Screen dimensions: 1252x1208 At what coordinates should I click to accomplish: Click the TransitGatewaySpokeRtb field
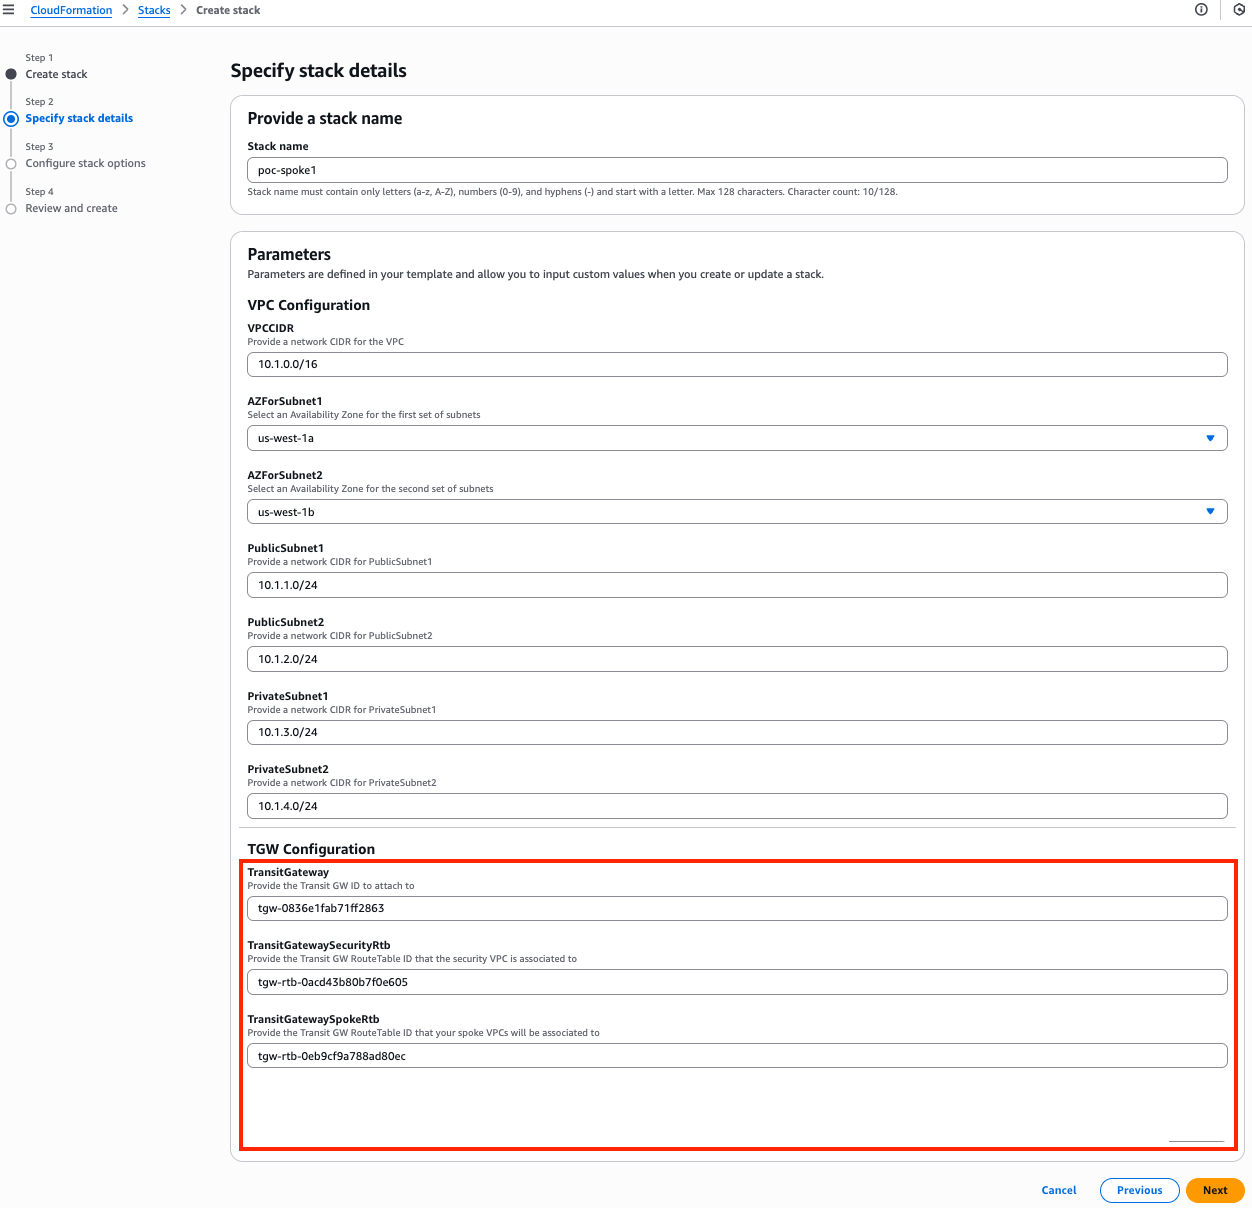737,1056
